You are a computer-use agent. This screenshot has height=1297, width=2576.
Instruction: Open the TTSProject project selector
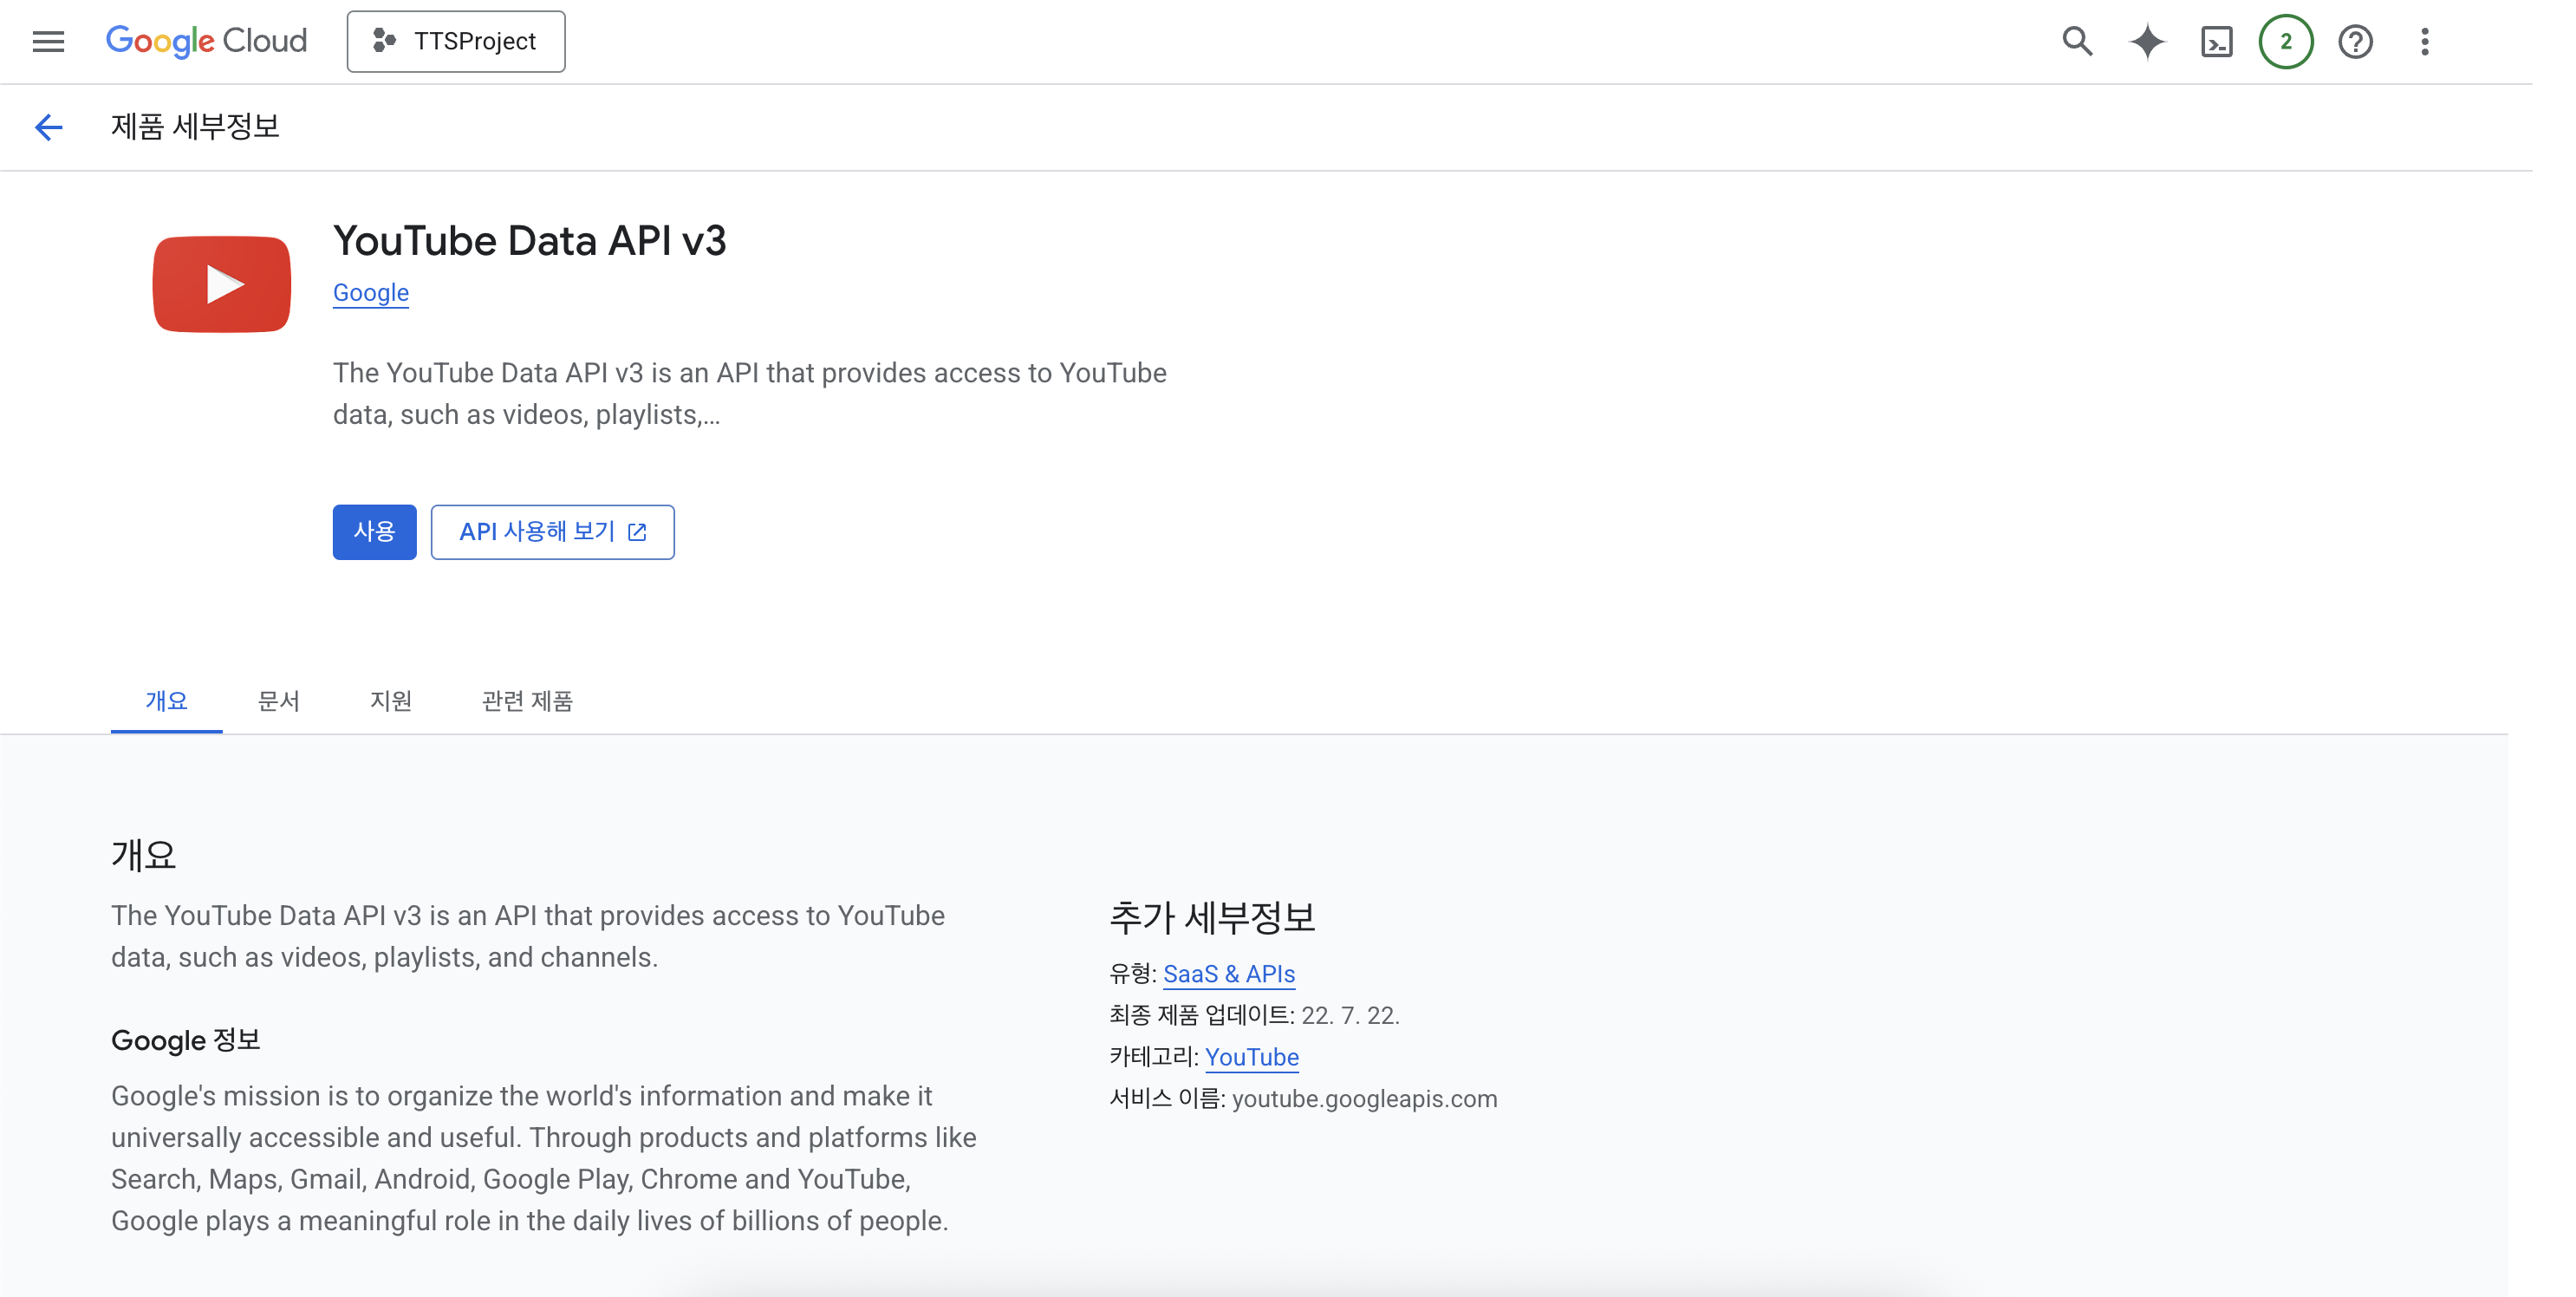point(456,41)
